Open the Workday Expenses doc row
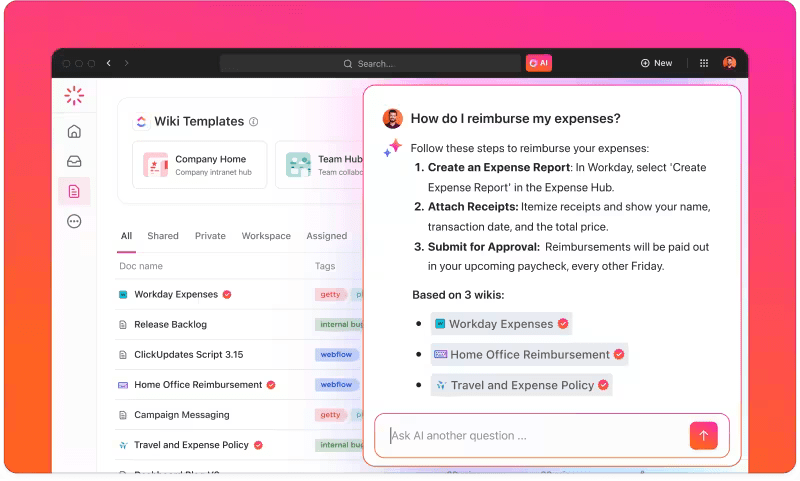Screen dimensions: 800x481 click(239, 294)
